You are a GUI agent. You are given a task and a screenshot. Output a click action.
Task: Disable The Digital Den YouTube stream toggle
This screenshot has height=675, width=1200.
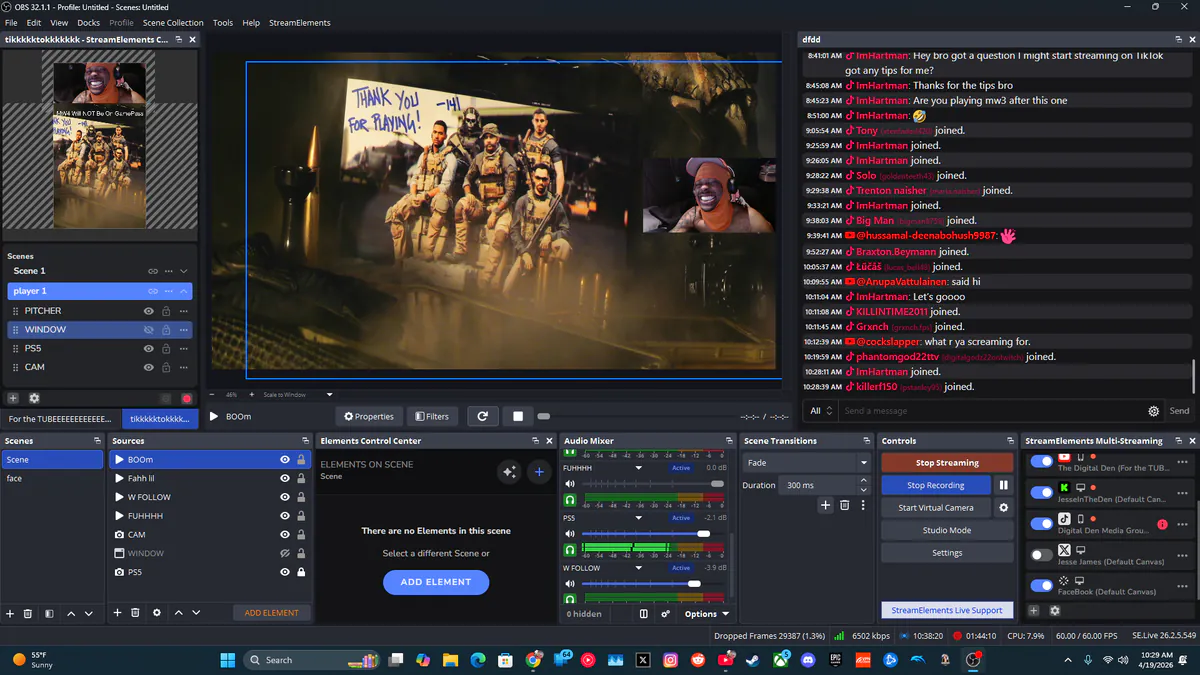(x=1042, y=462)
